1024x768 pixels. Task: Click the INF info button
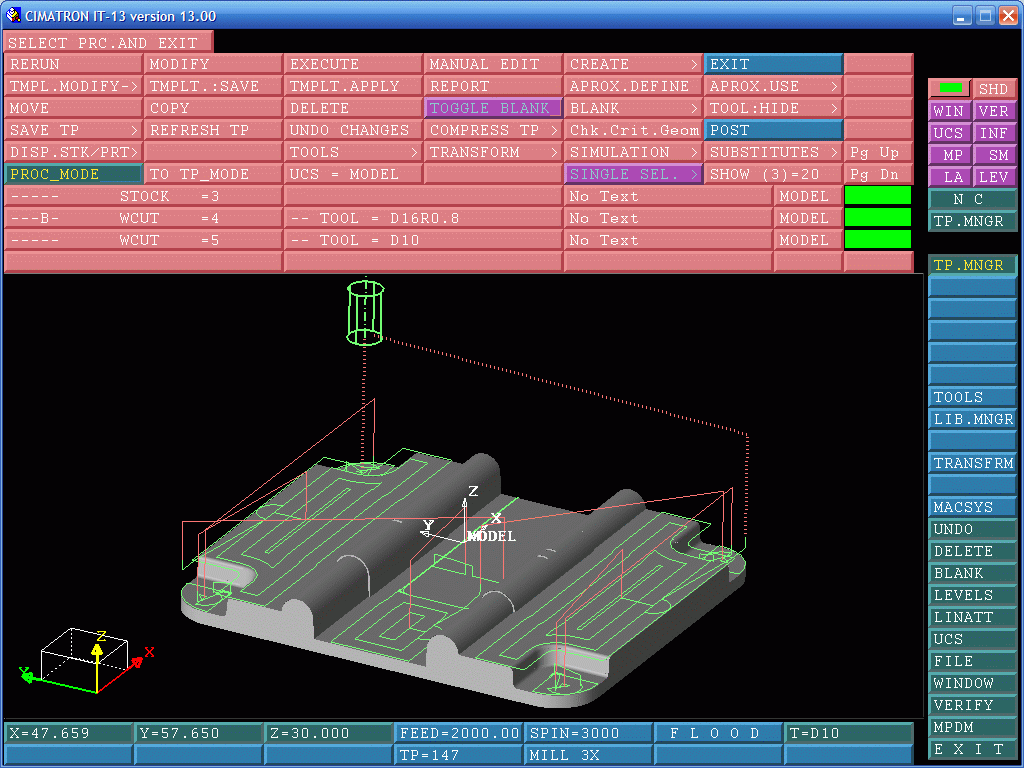pos(995,133)
